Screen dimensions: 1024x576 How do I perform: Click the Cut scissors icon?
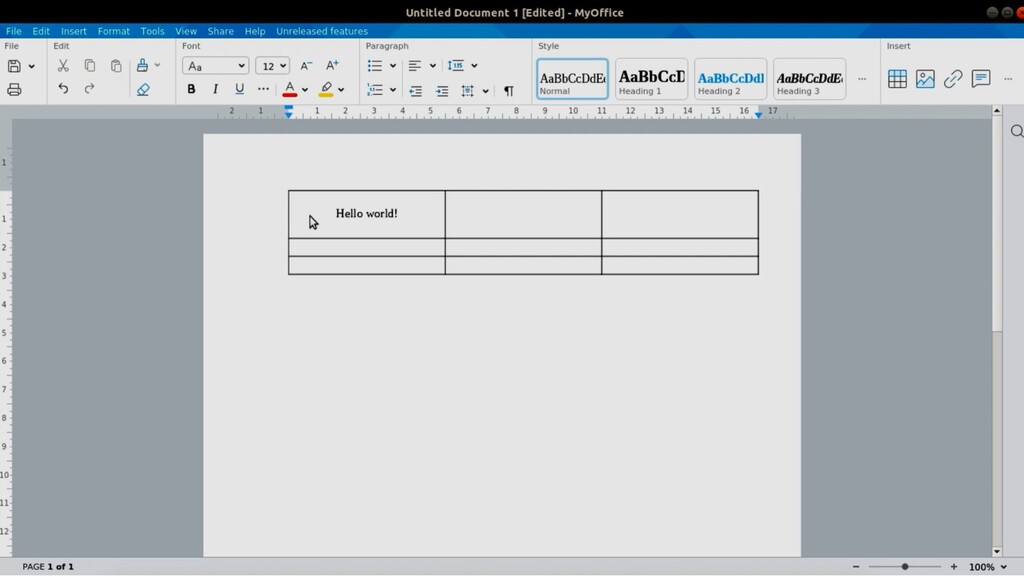(63, 65)
